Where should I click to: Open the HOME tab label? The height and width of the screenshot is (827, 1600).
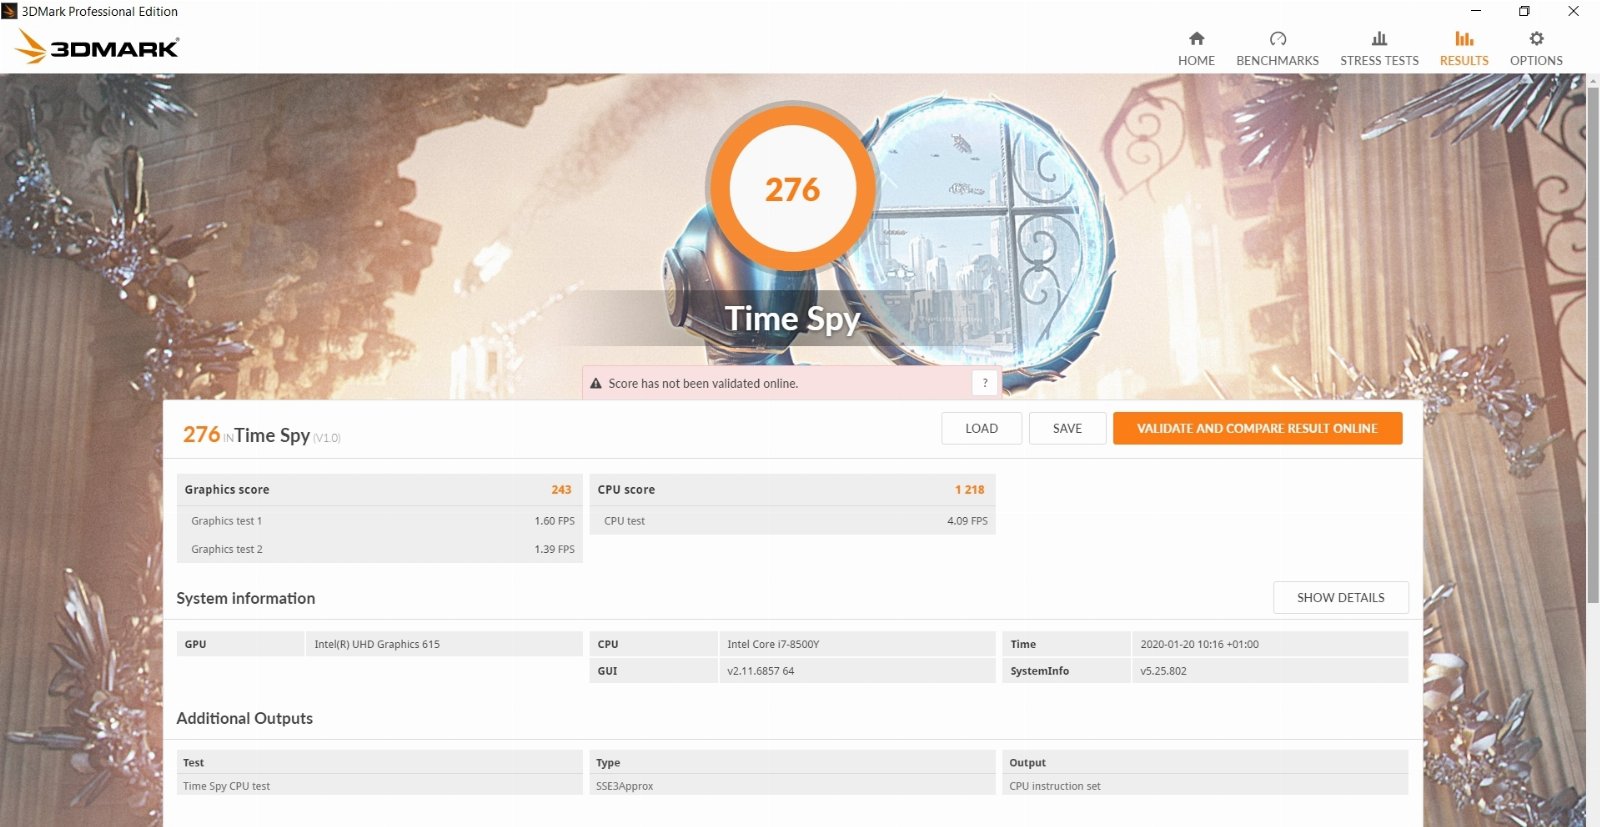click(1196, 61)
